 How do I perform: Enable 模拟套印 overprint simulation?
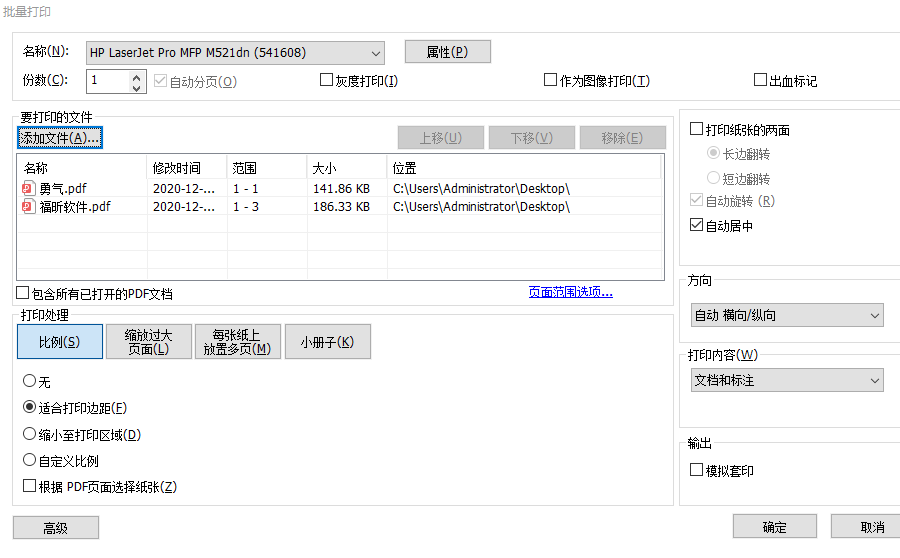point(696,470)
